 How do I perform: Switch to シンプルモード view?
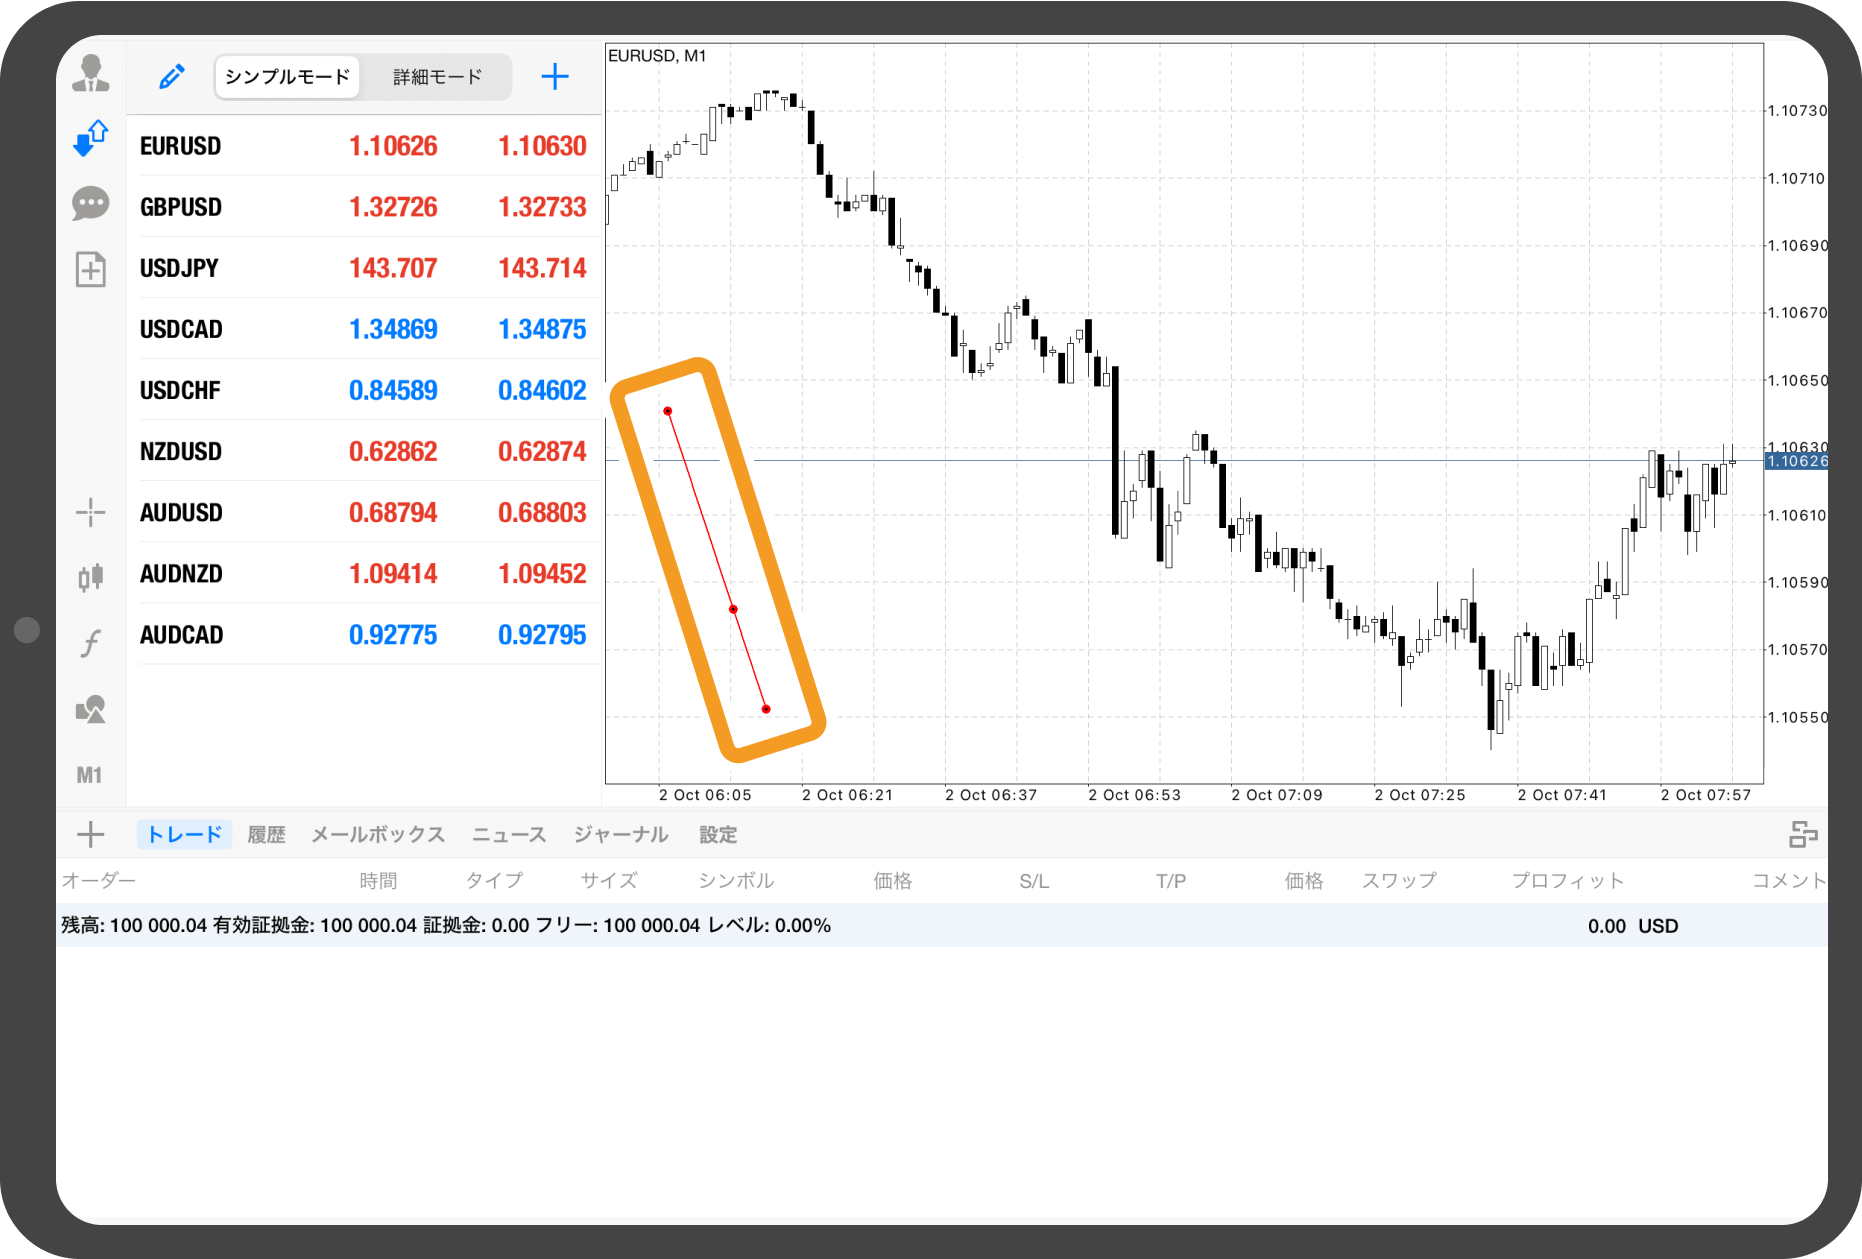coord(287,77)
